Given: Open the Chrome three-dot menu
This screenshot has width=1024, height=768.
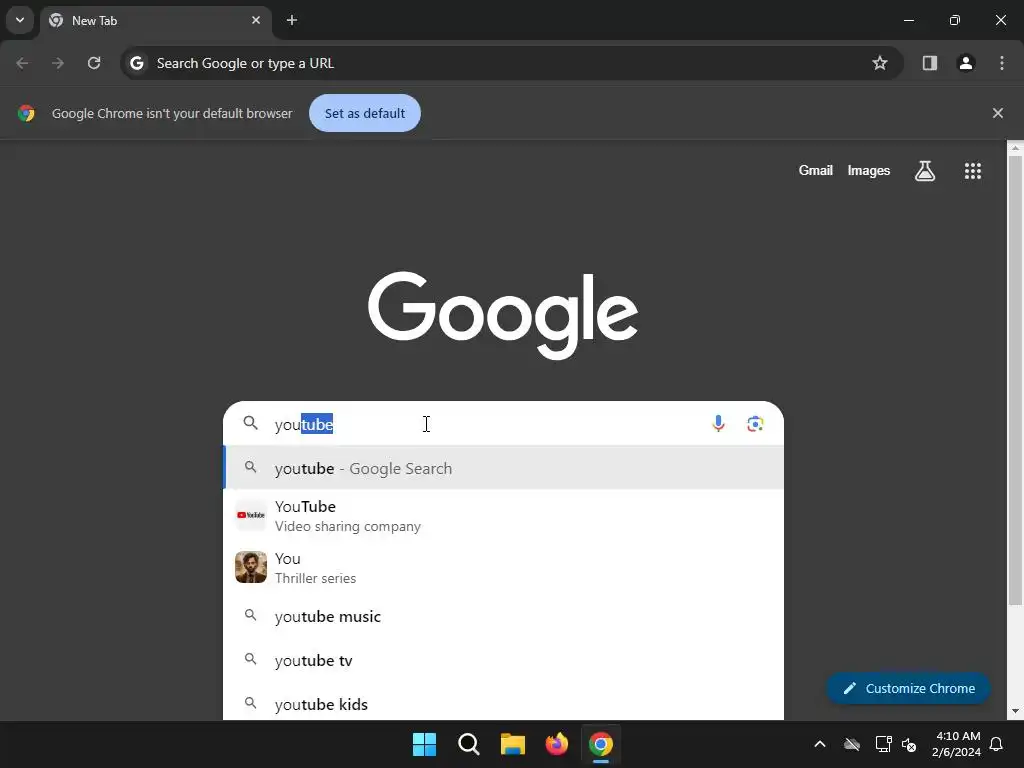Looking at the screenshot, I should coord(1002,63).
